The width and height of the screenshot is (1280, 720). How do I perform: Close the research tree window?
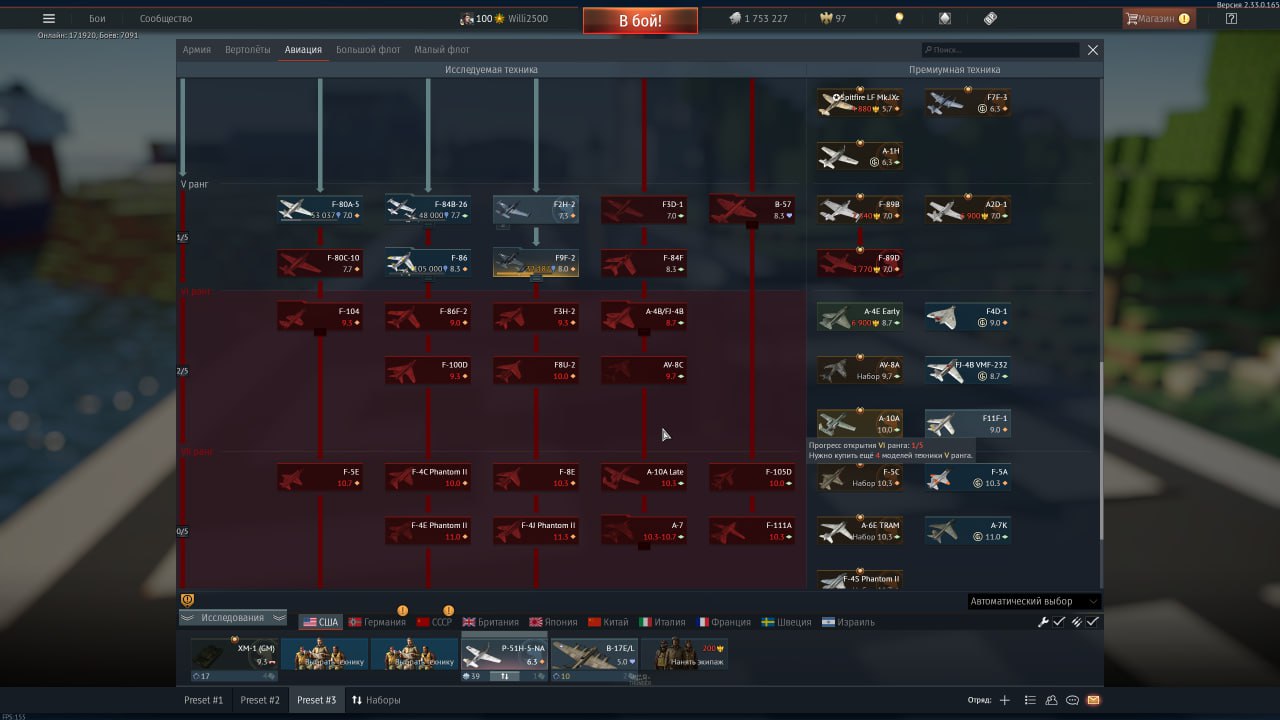click(x=1093, y=49)
